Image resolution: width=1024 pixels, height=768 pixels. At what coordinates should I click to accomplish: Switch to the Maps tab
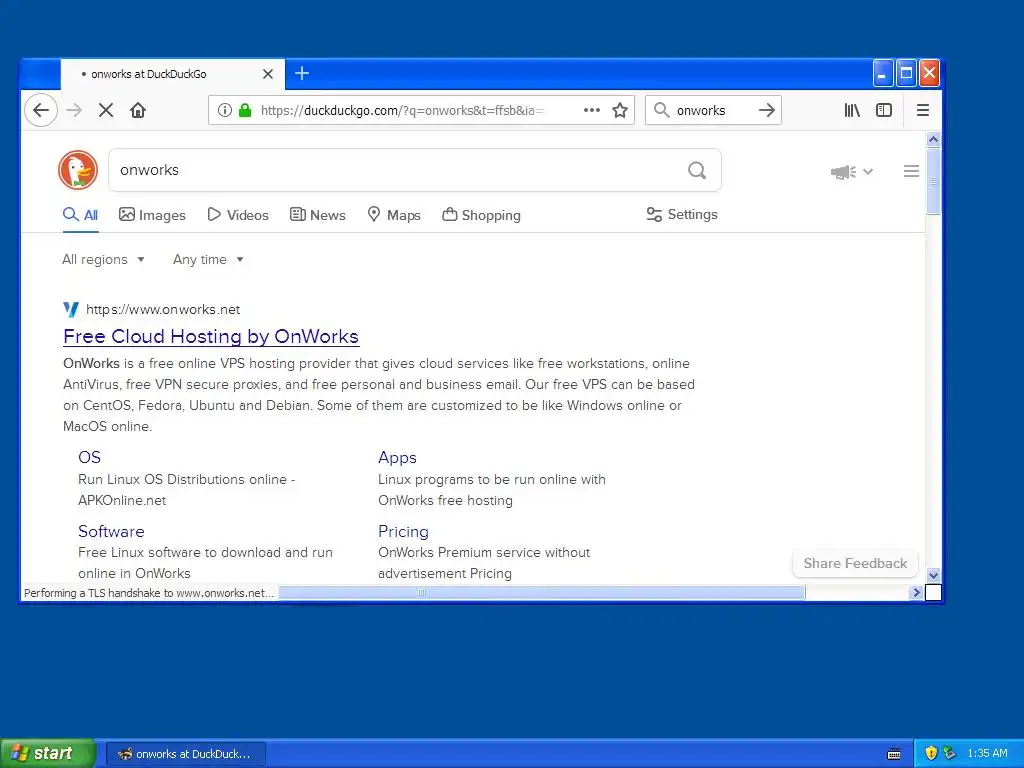coord(394,215)
